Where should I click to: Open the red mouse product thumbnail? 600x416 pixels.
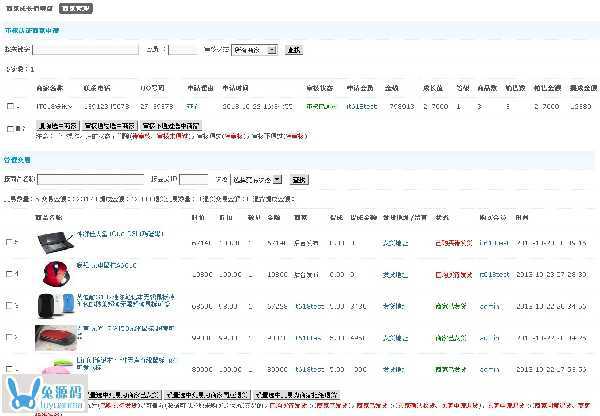(x=56, y=274)
